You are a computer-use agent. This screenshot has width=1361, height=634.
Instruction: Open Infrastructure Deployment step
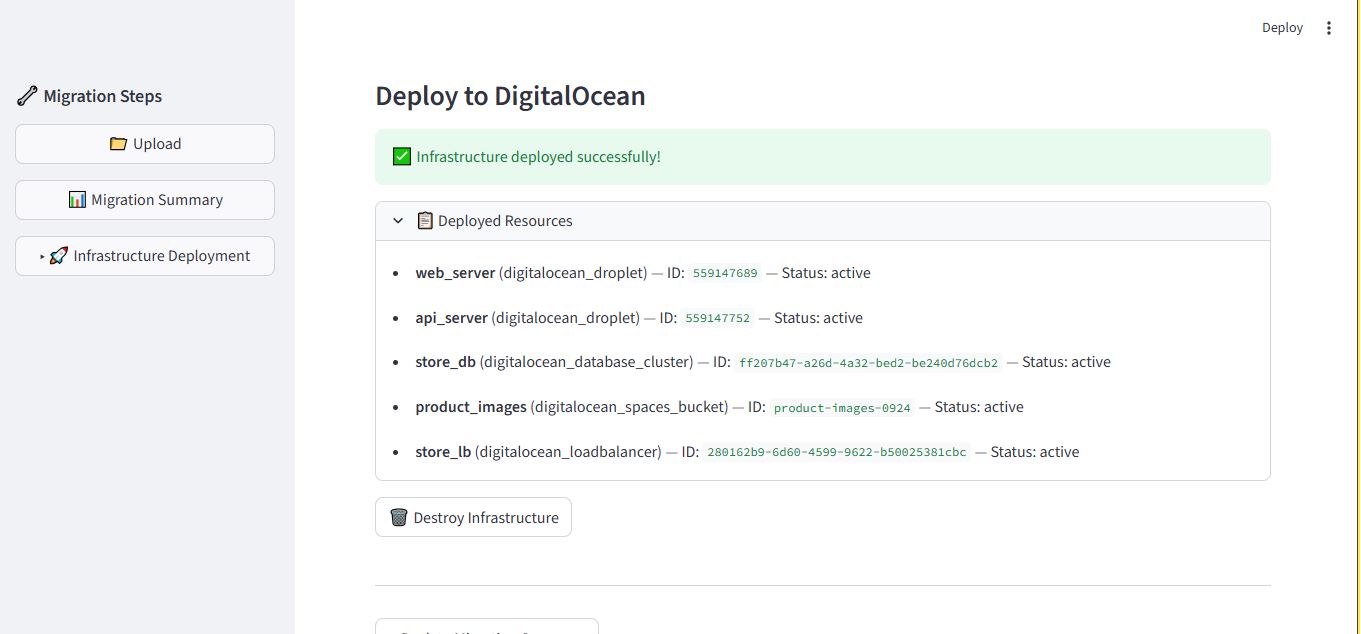[x=145, y=256]
